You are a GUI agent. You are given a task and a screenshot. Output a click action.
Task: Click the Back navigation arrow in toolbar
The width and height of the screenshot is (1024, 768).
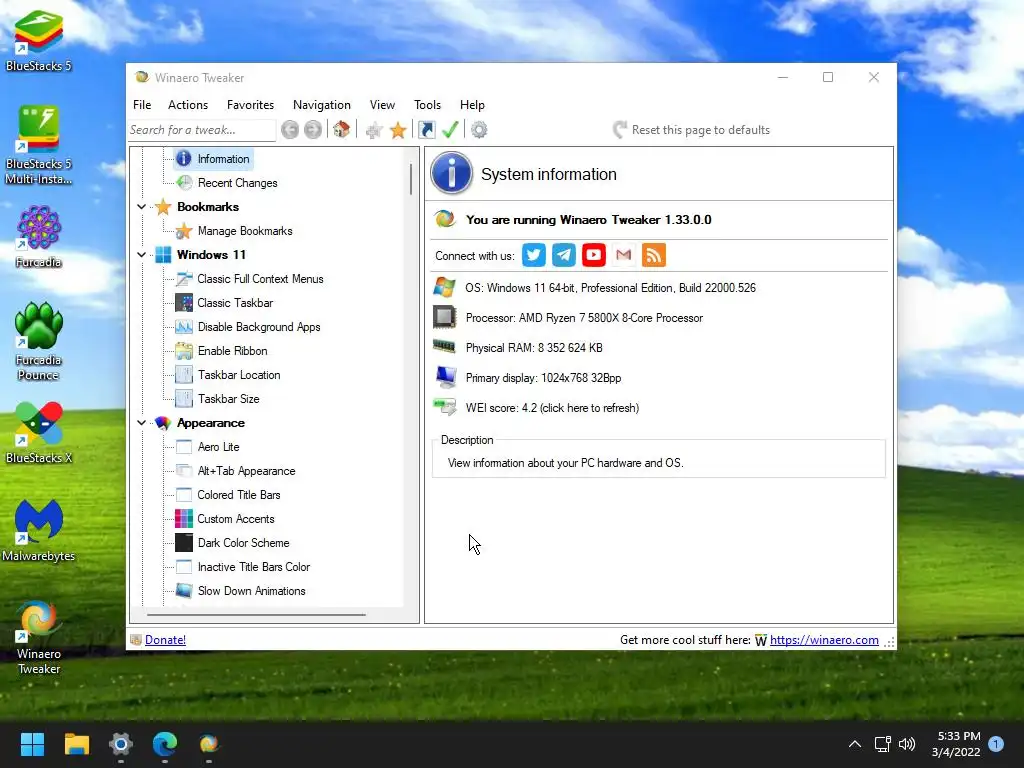click(290, 130)
